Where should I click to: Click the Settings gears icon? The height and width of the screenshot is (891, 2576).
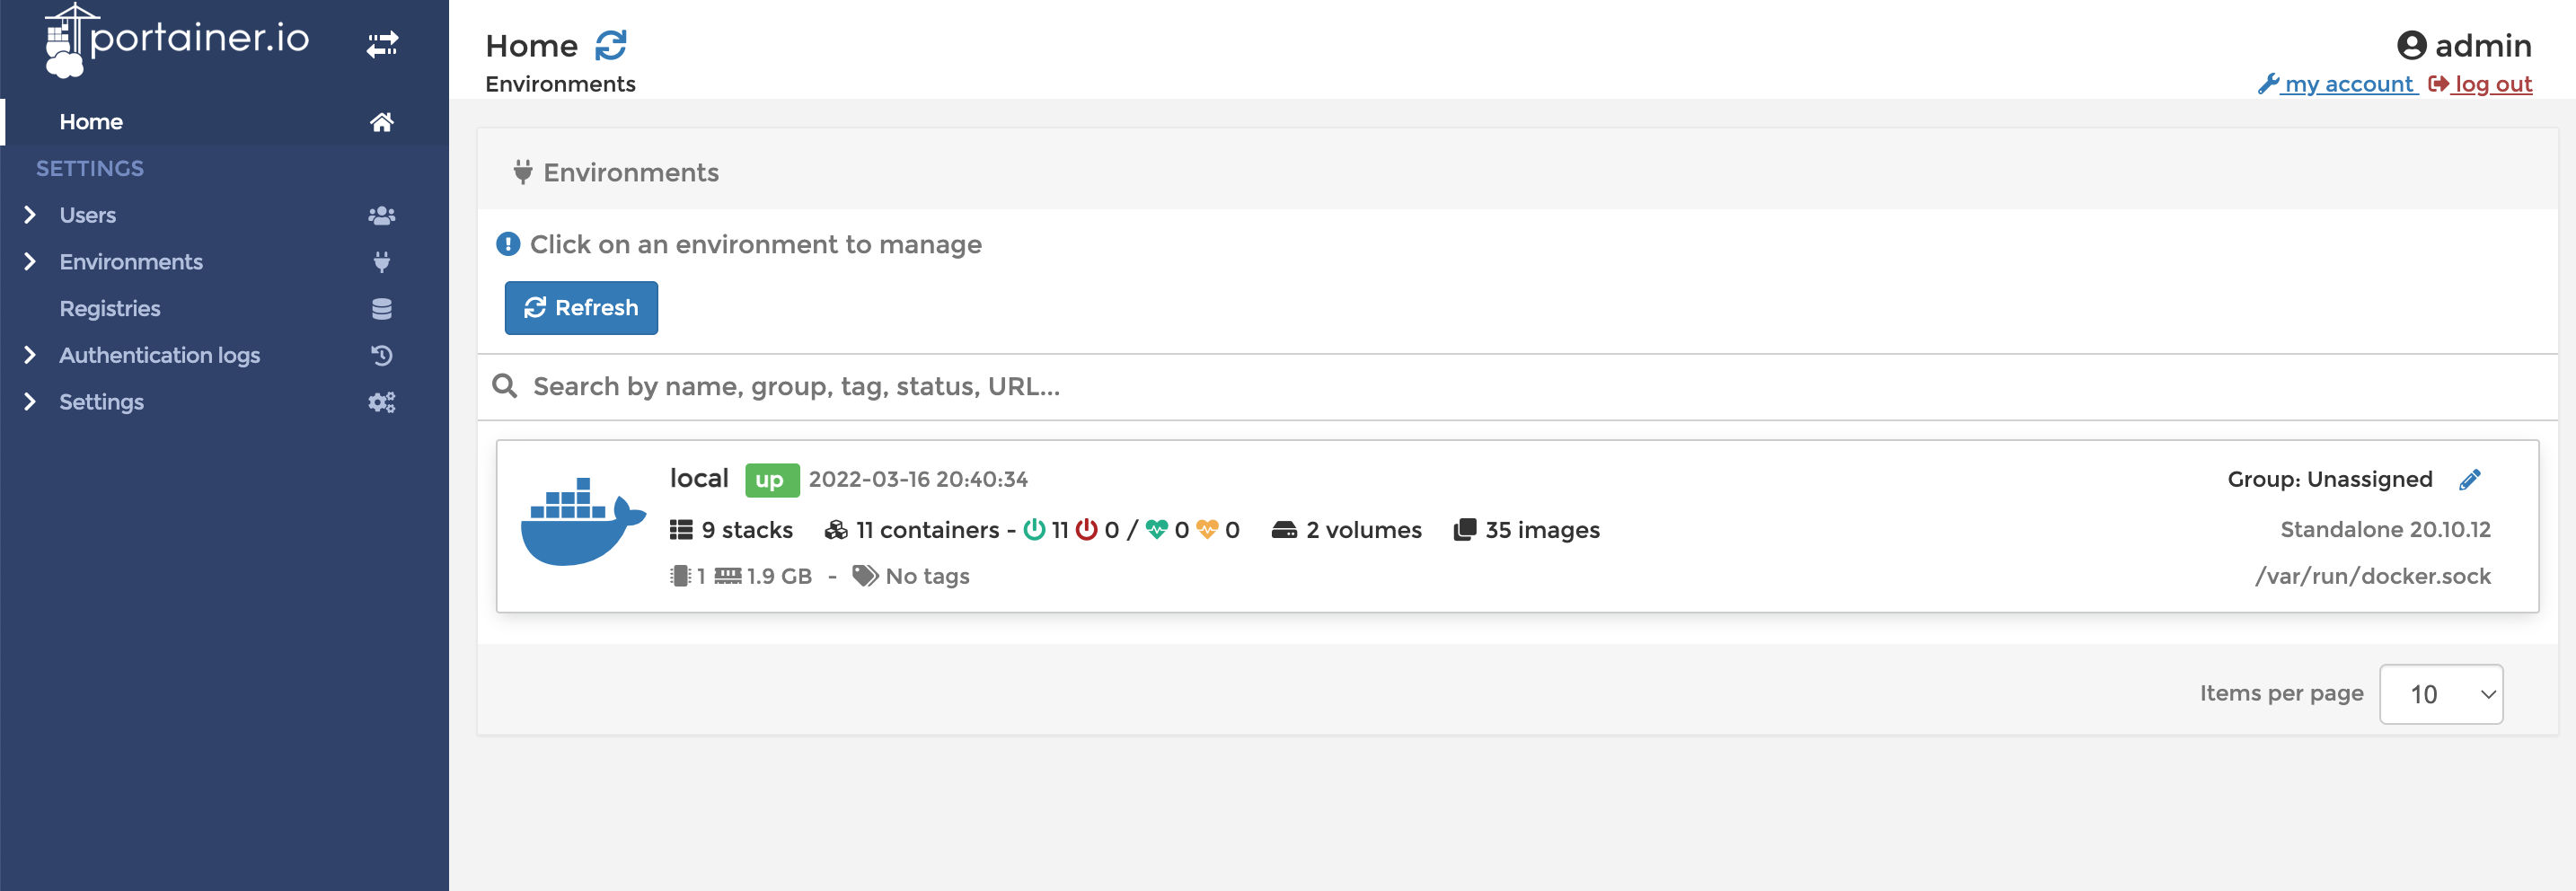[x=382, y=402]
